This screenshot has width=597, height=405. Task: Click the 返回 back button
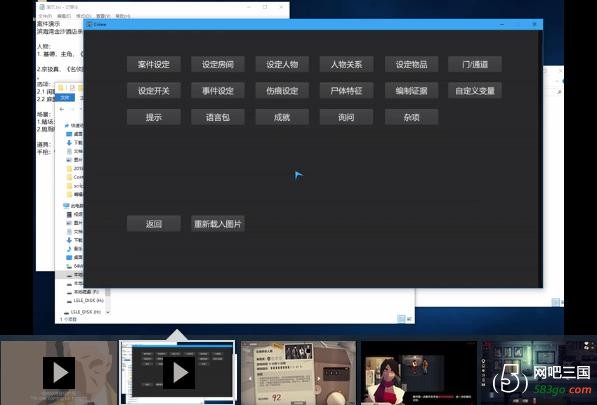pos(153,223)
